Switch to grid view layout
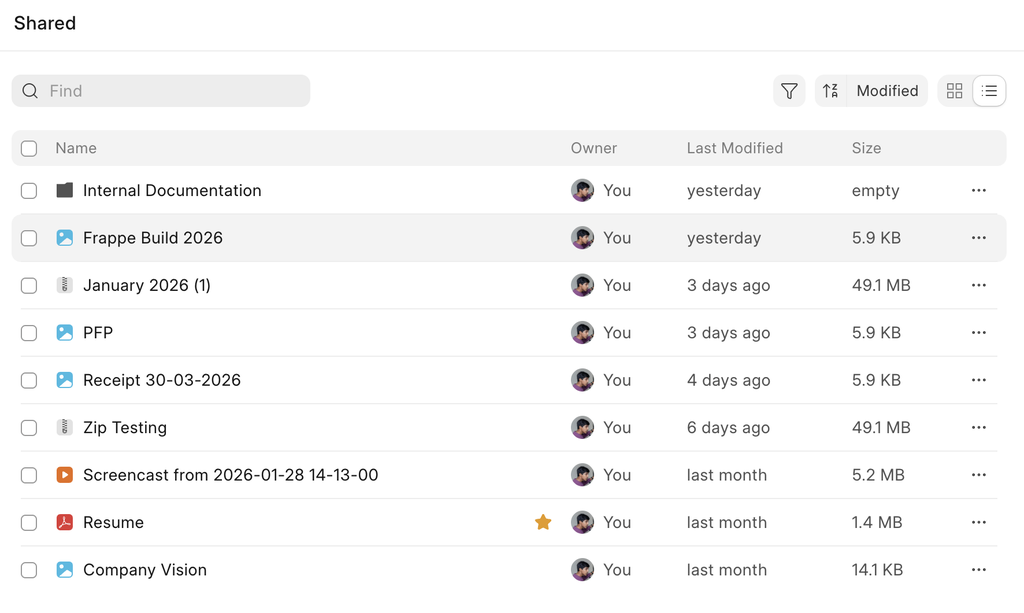 click(x=955, y=91)
